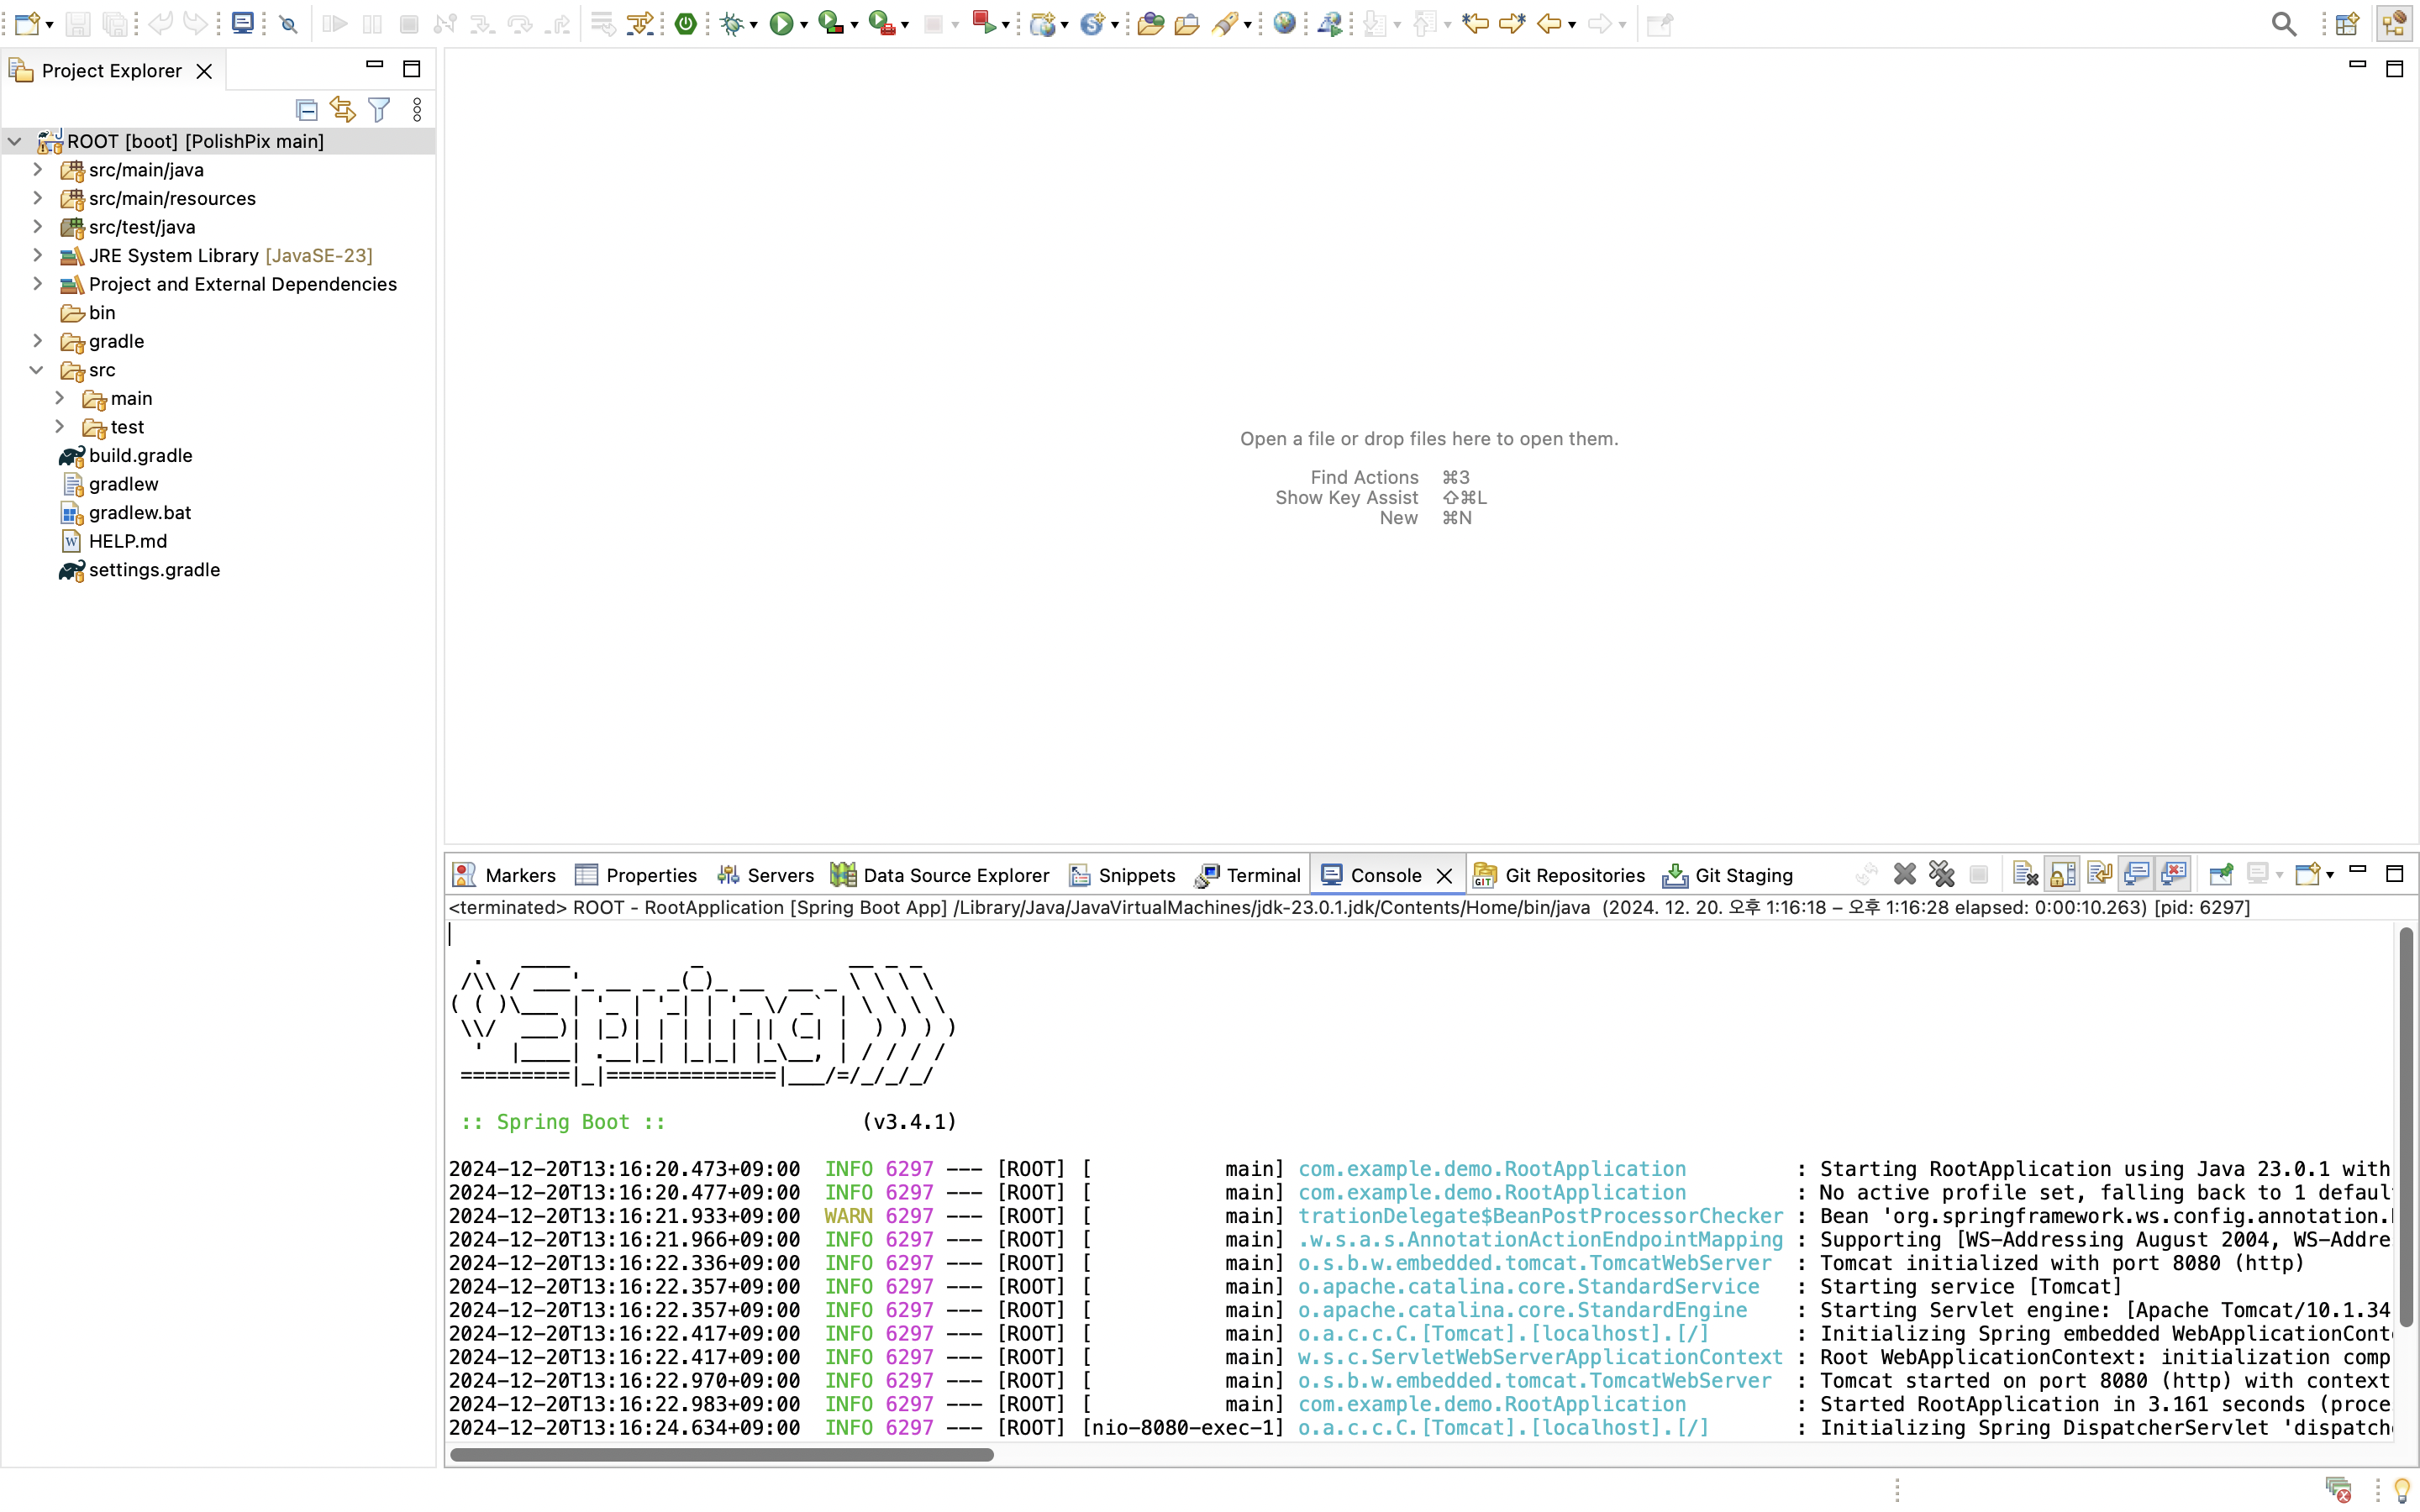Switch to the Properties tab
The height and width of the screenshot is (1512, 2420).
tap(636, 875)
